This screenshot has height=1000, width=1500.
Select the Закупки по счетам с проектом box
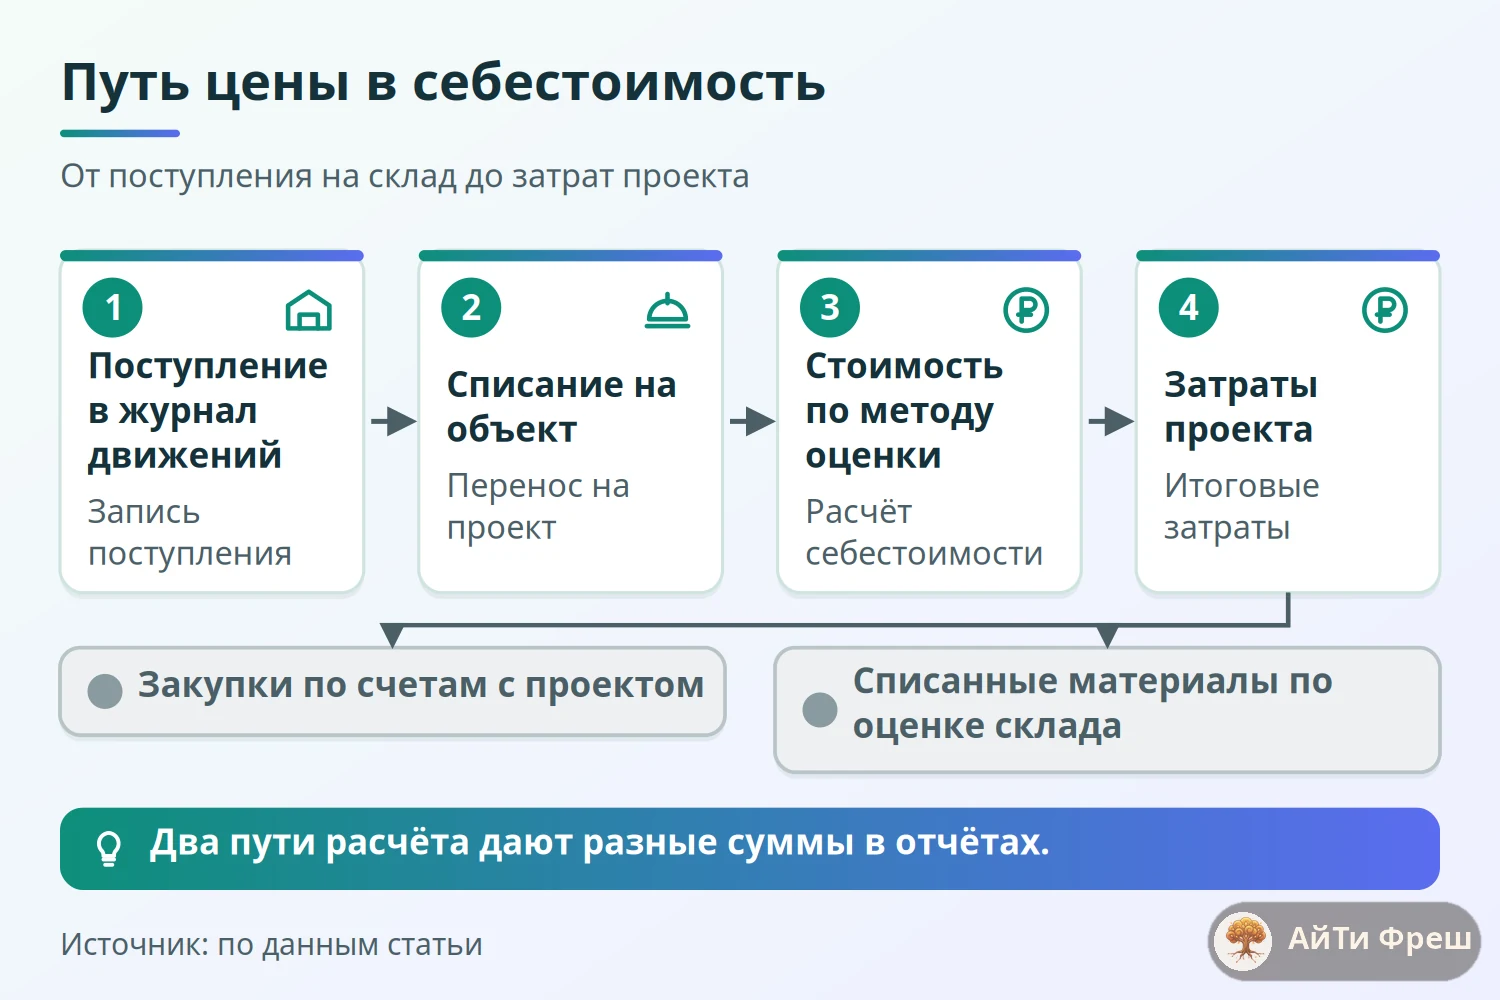(393, 691)
